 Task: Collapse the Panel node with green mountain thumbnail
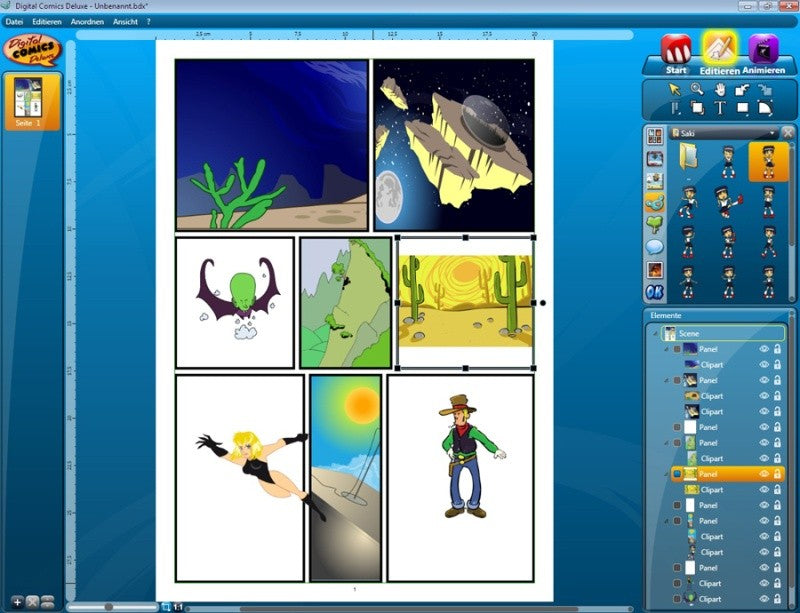[666, 443]
